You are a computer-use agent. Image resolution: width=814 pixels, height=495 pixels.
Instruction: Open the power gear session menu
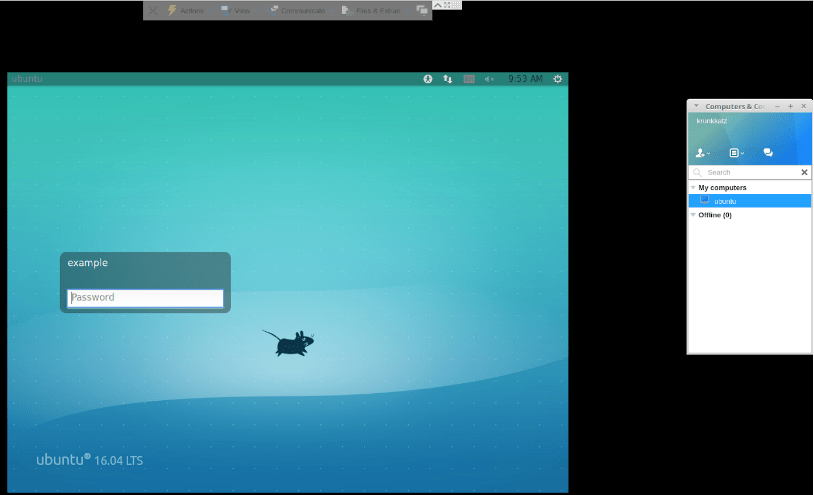[557, 79]
